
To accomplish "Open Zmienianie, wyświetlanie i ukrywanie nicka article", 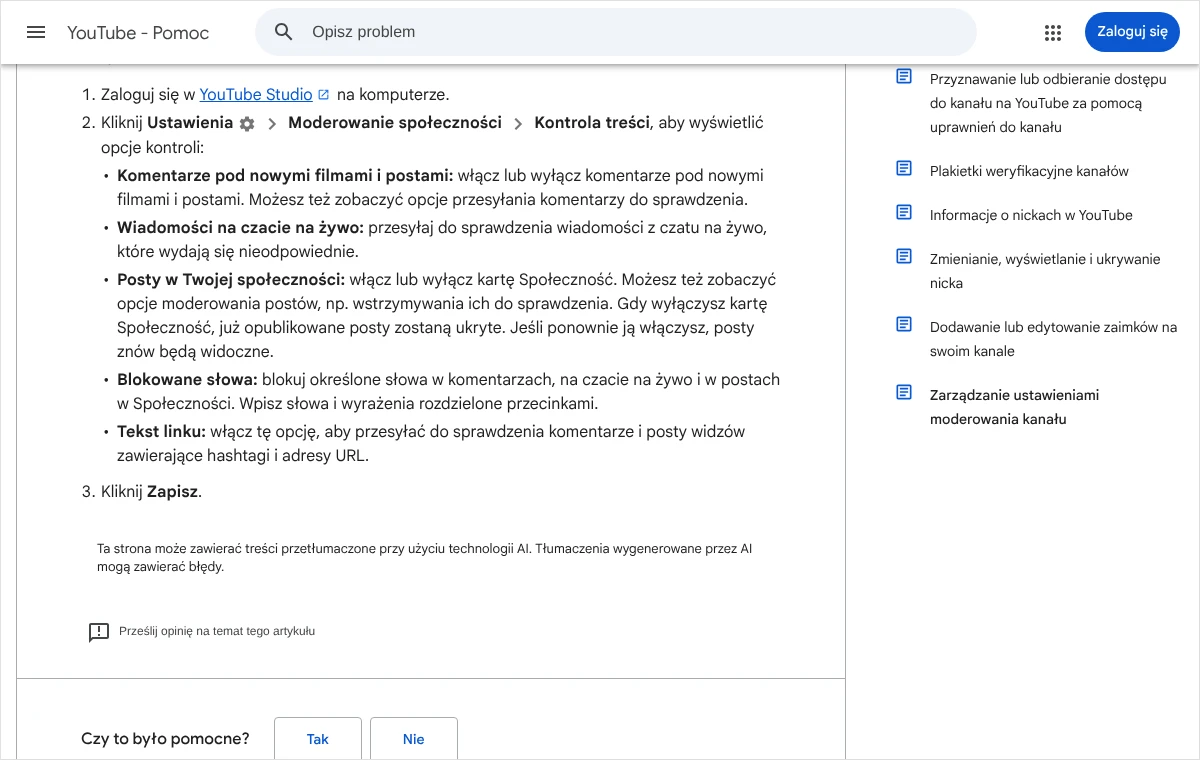I will coord(1045,271).
